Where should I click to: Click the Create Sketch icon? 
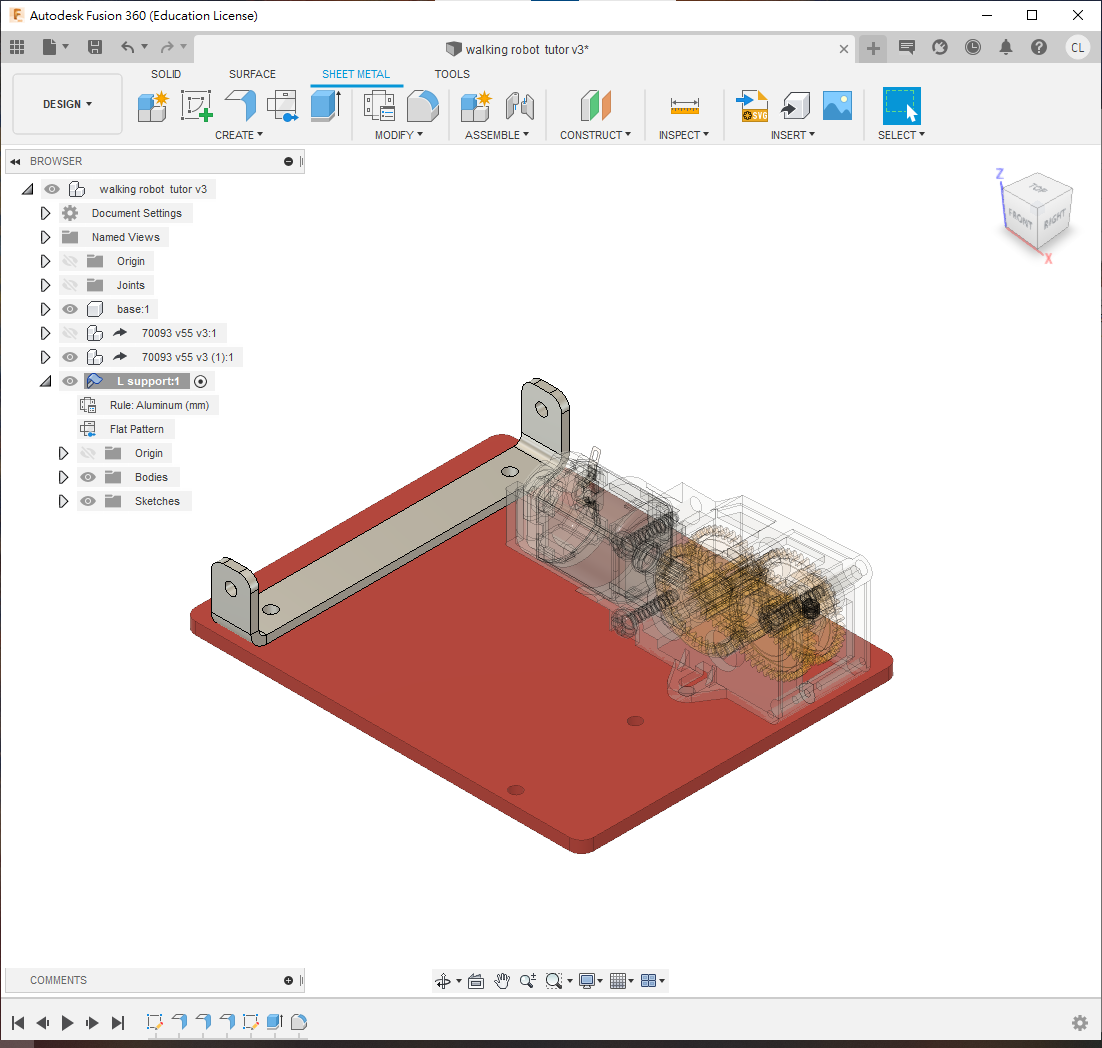[x=196, y=105]
